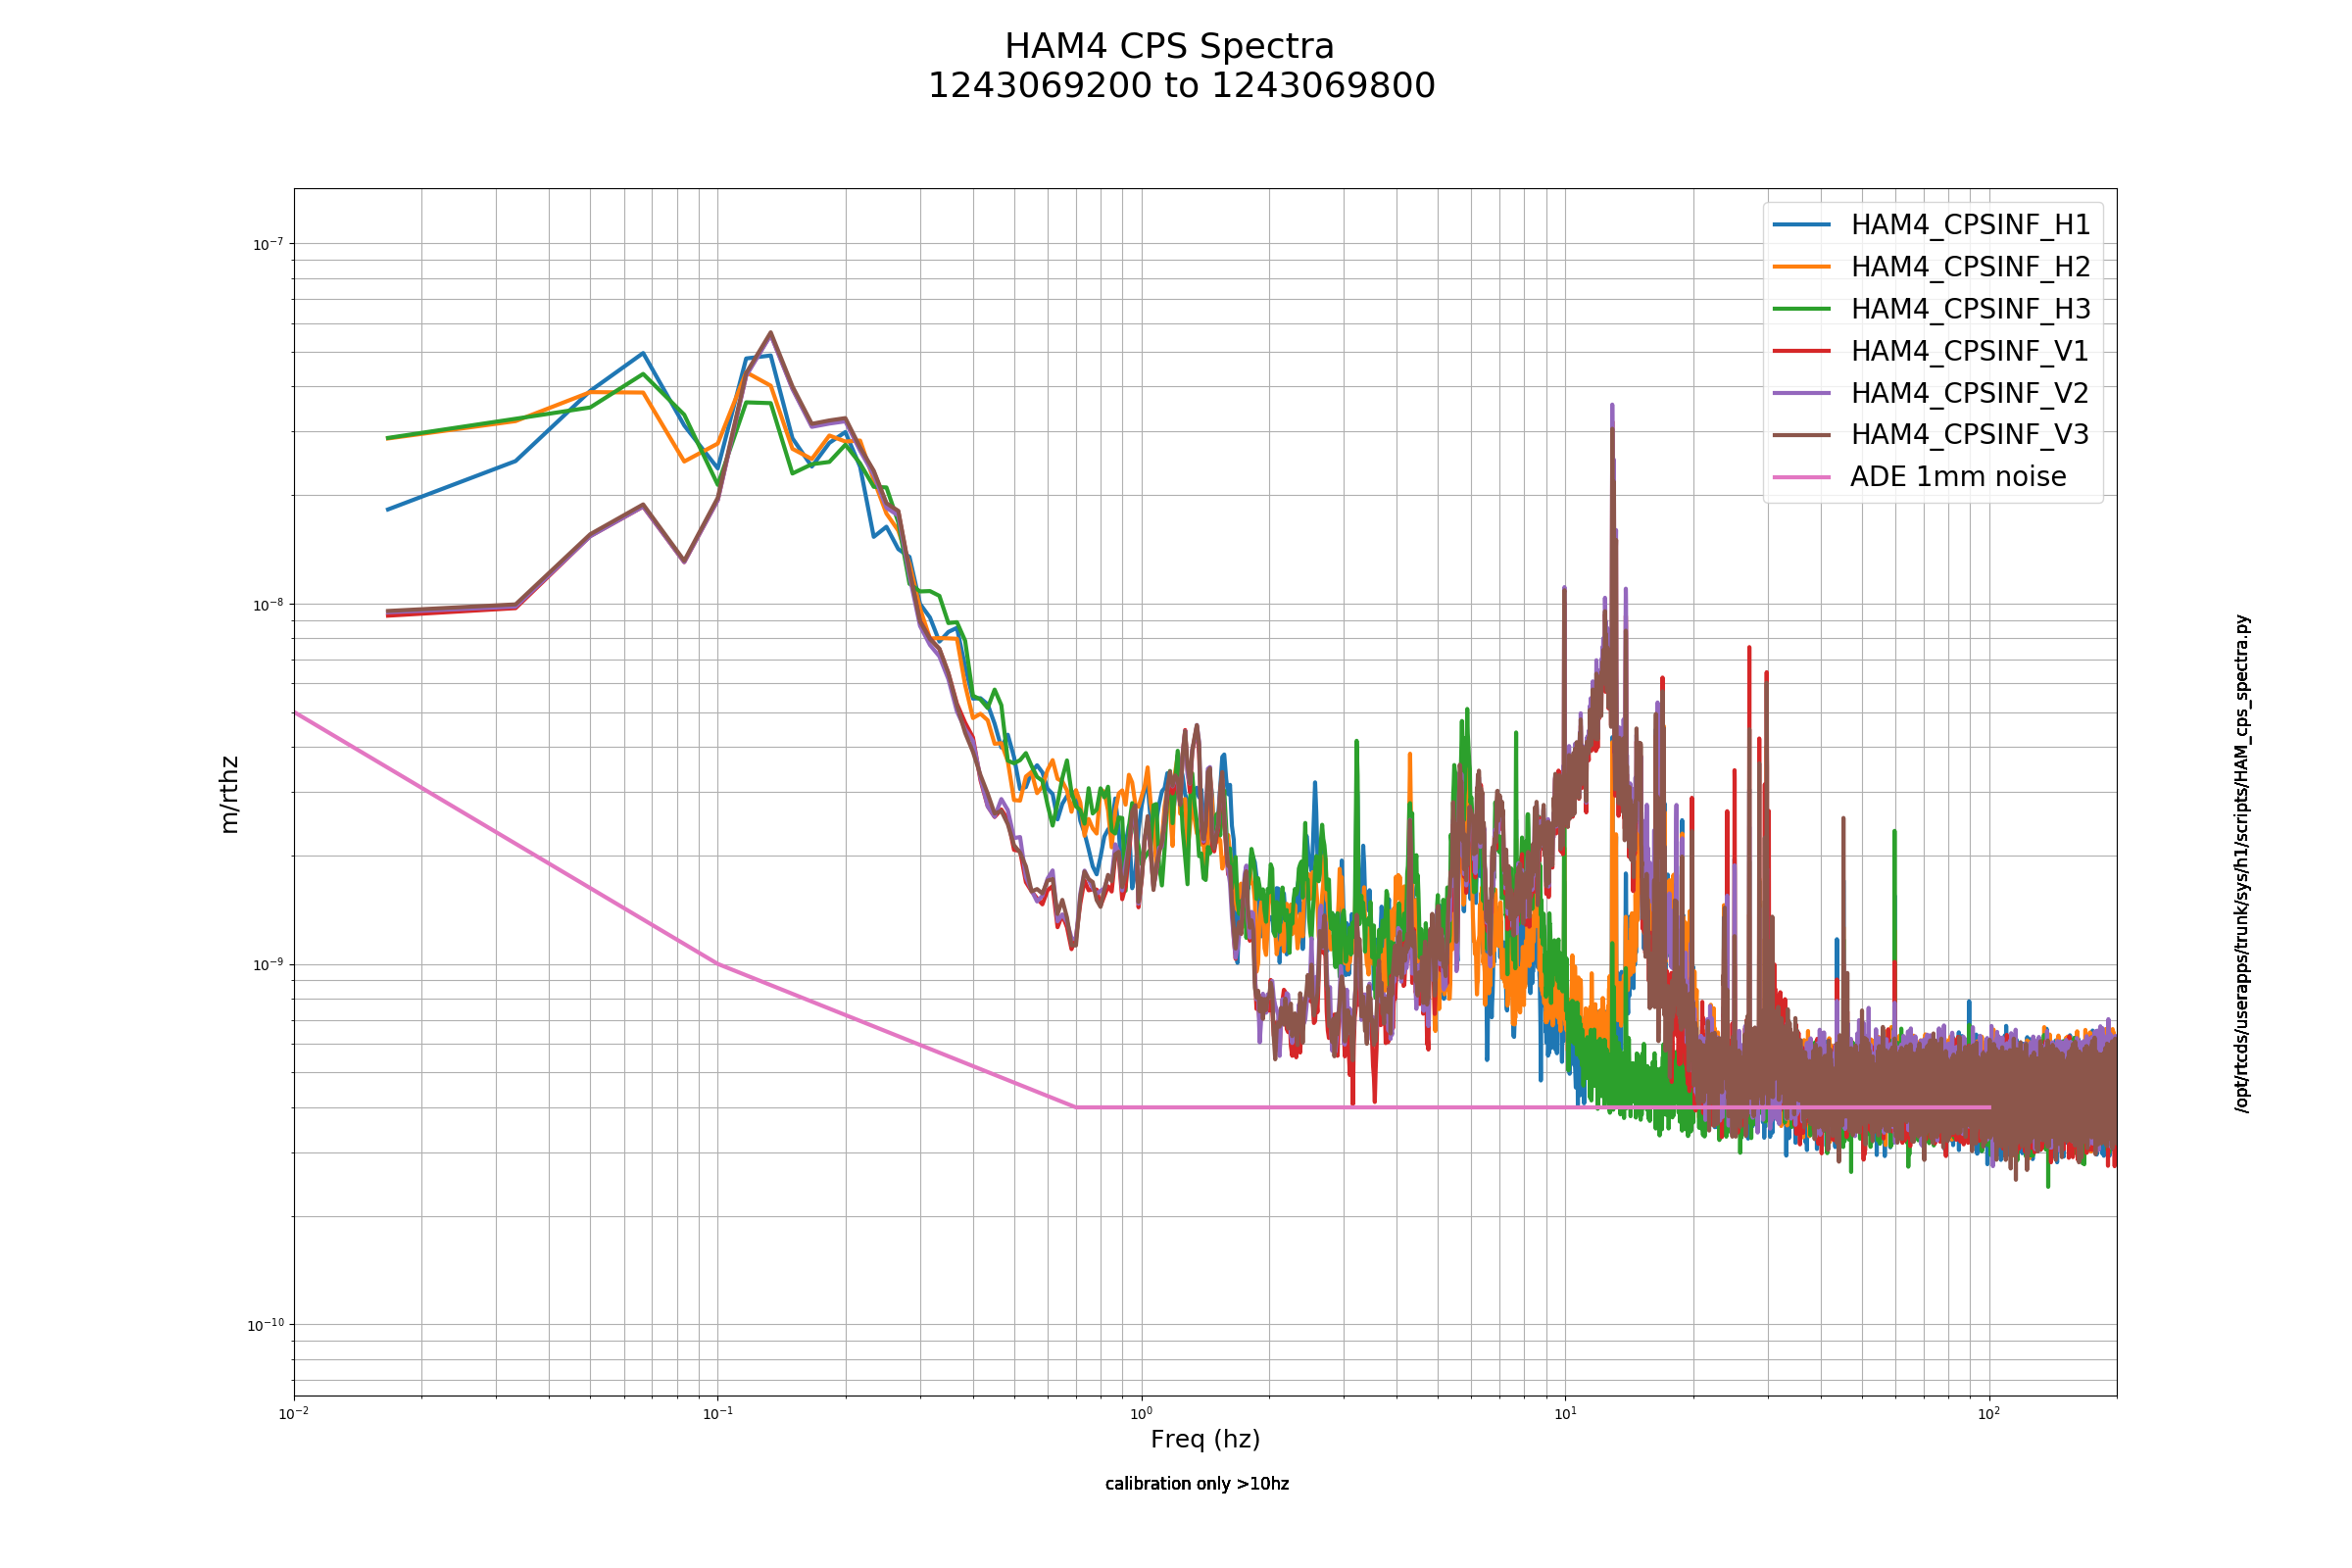The image size is (2352, 1568).
Task: Click the green H3 line swatch in legend
Action: [1802, 309]
